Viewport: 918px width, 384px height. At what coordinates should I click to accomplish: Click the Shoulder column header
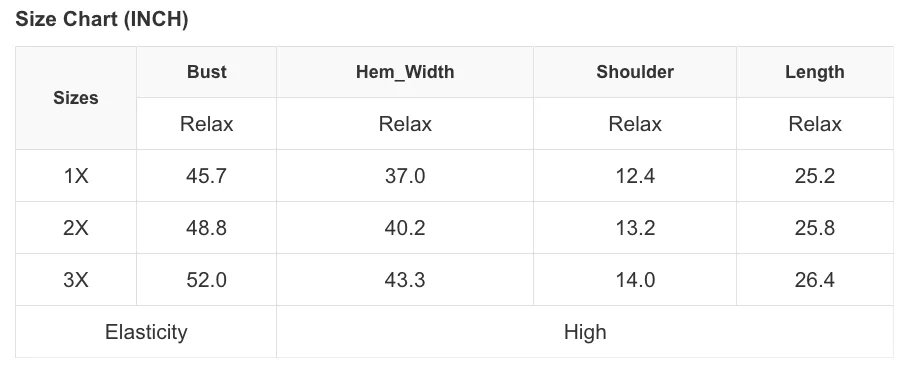click(635, 72)
